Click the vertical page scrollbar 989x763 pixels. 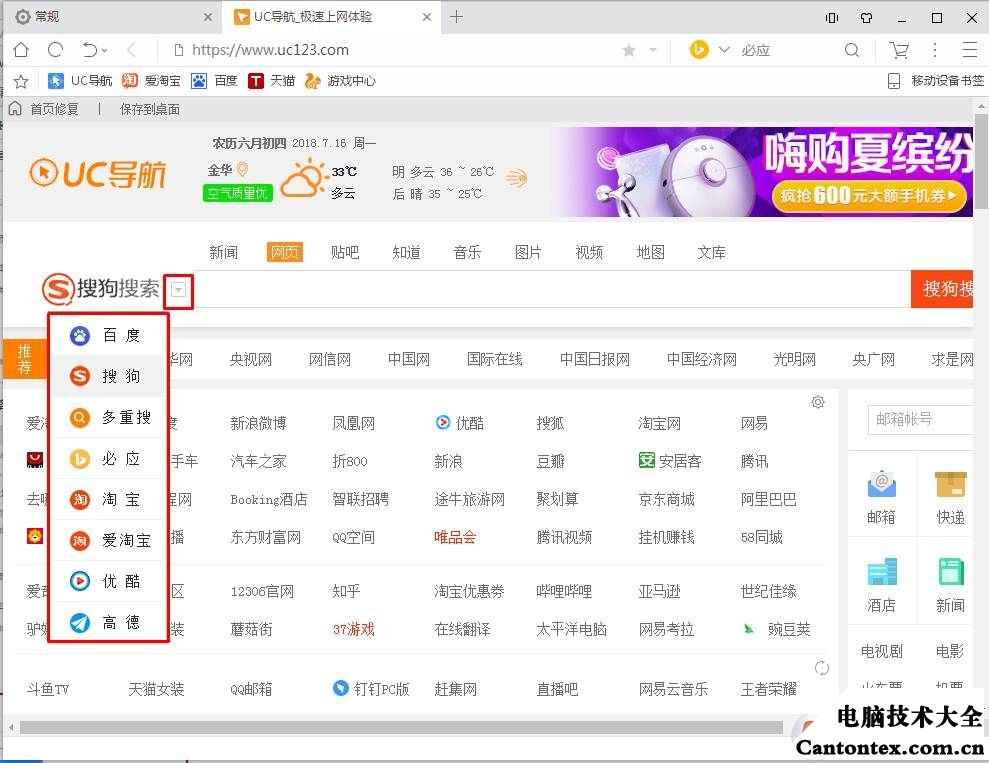click(981, 162)
